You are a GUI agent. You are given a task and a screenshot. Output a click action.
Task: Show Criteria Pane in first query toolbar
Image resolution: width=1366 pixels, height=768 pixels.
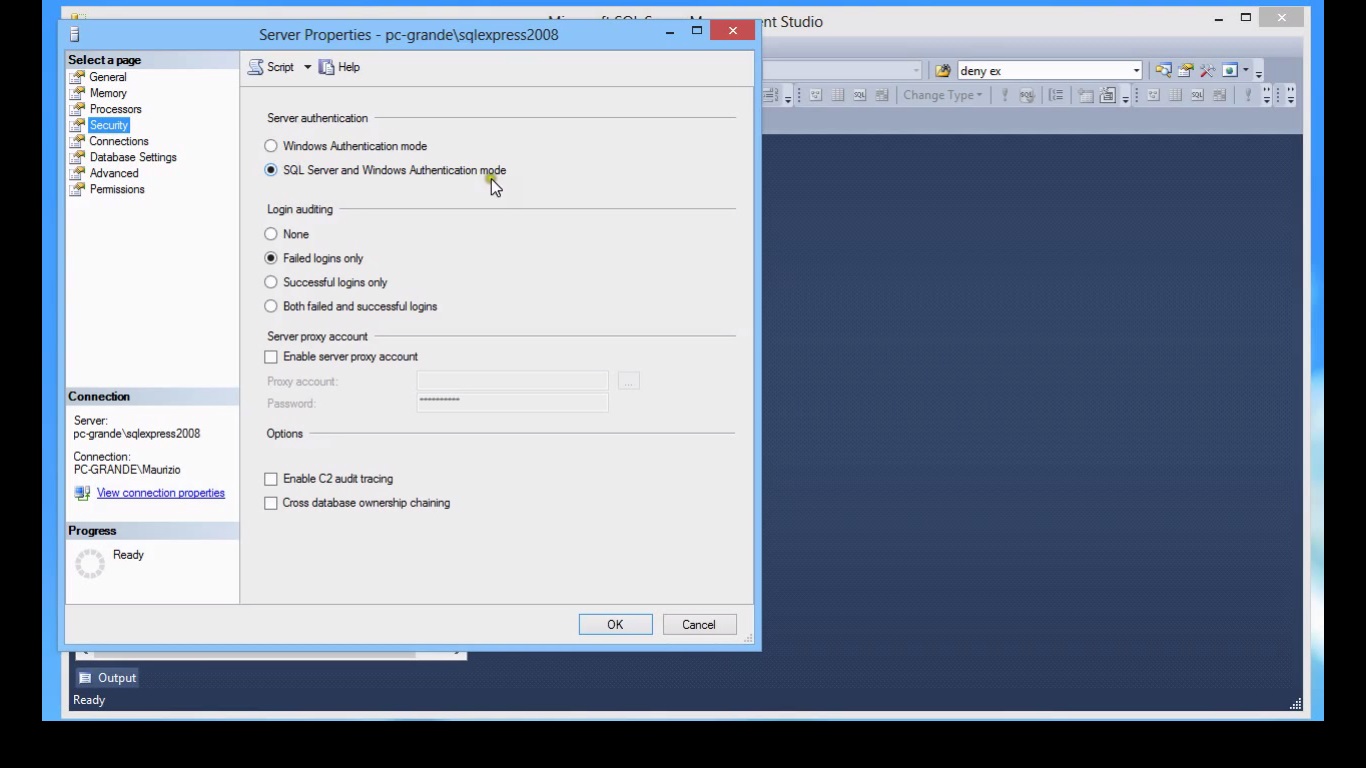(837, 95)
